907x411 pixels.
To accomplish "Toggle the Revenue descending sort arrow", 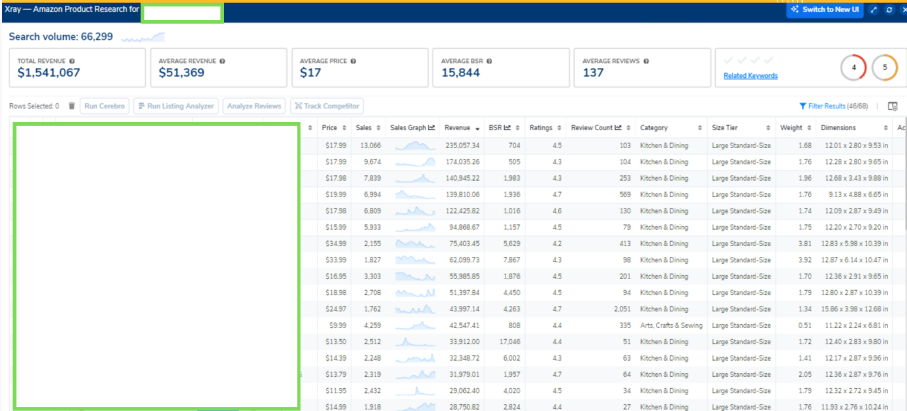I will click(x=477, y=128).
